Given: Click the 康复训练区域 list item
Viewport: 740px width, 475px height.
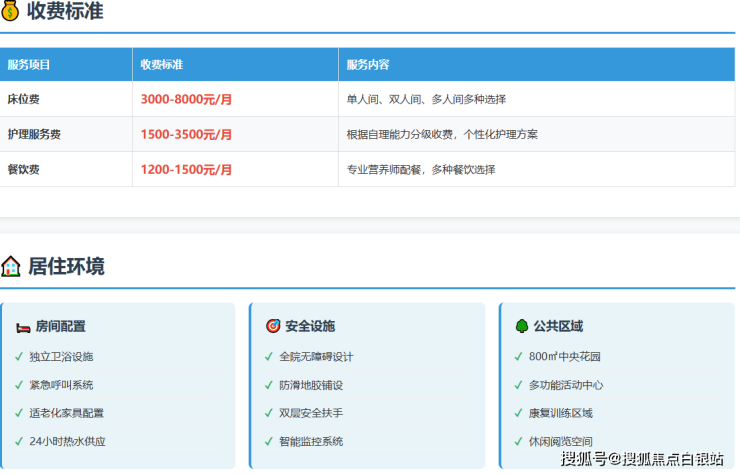Looking at the screenshot, I should click(560, 413).
